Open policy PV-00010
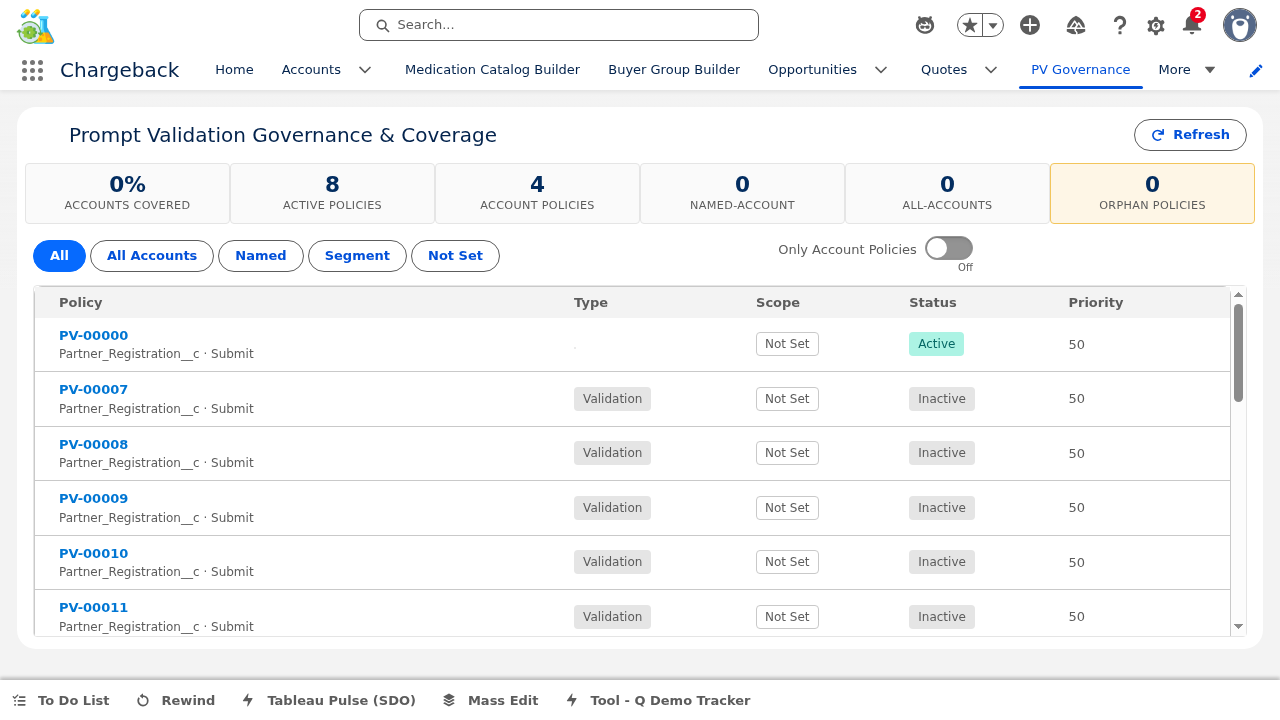This screenshot has width=1280, height=720. pyautogui.click(x=93, y=554)
